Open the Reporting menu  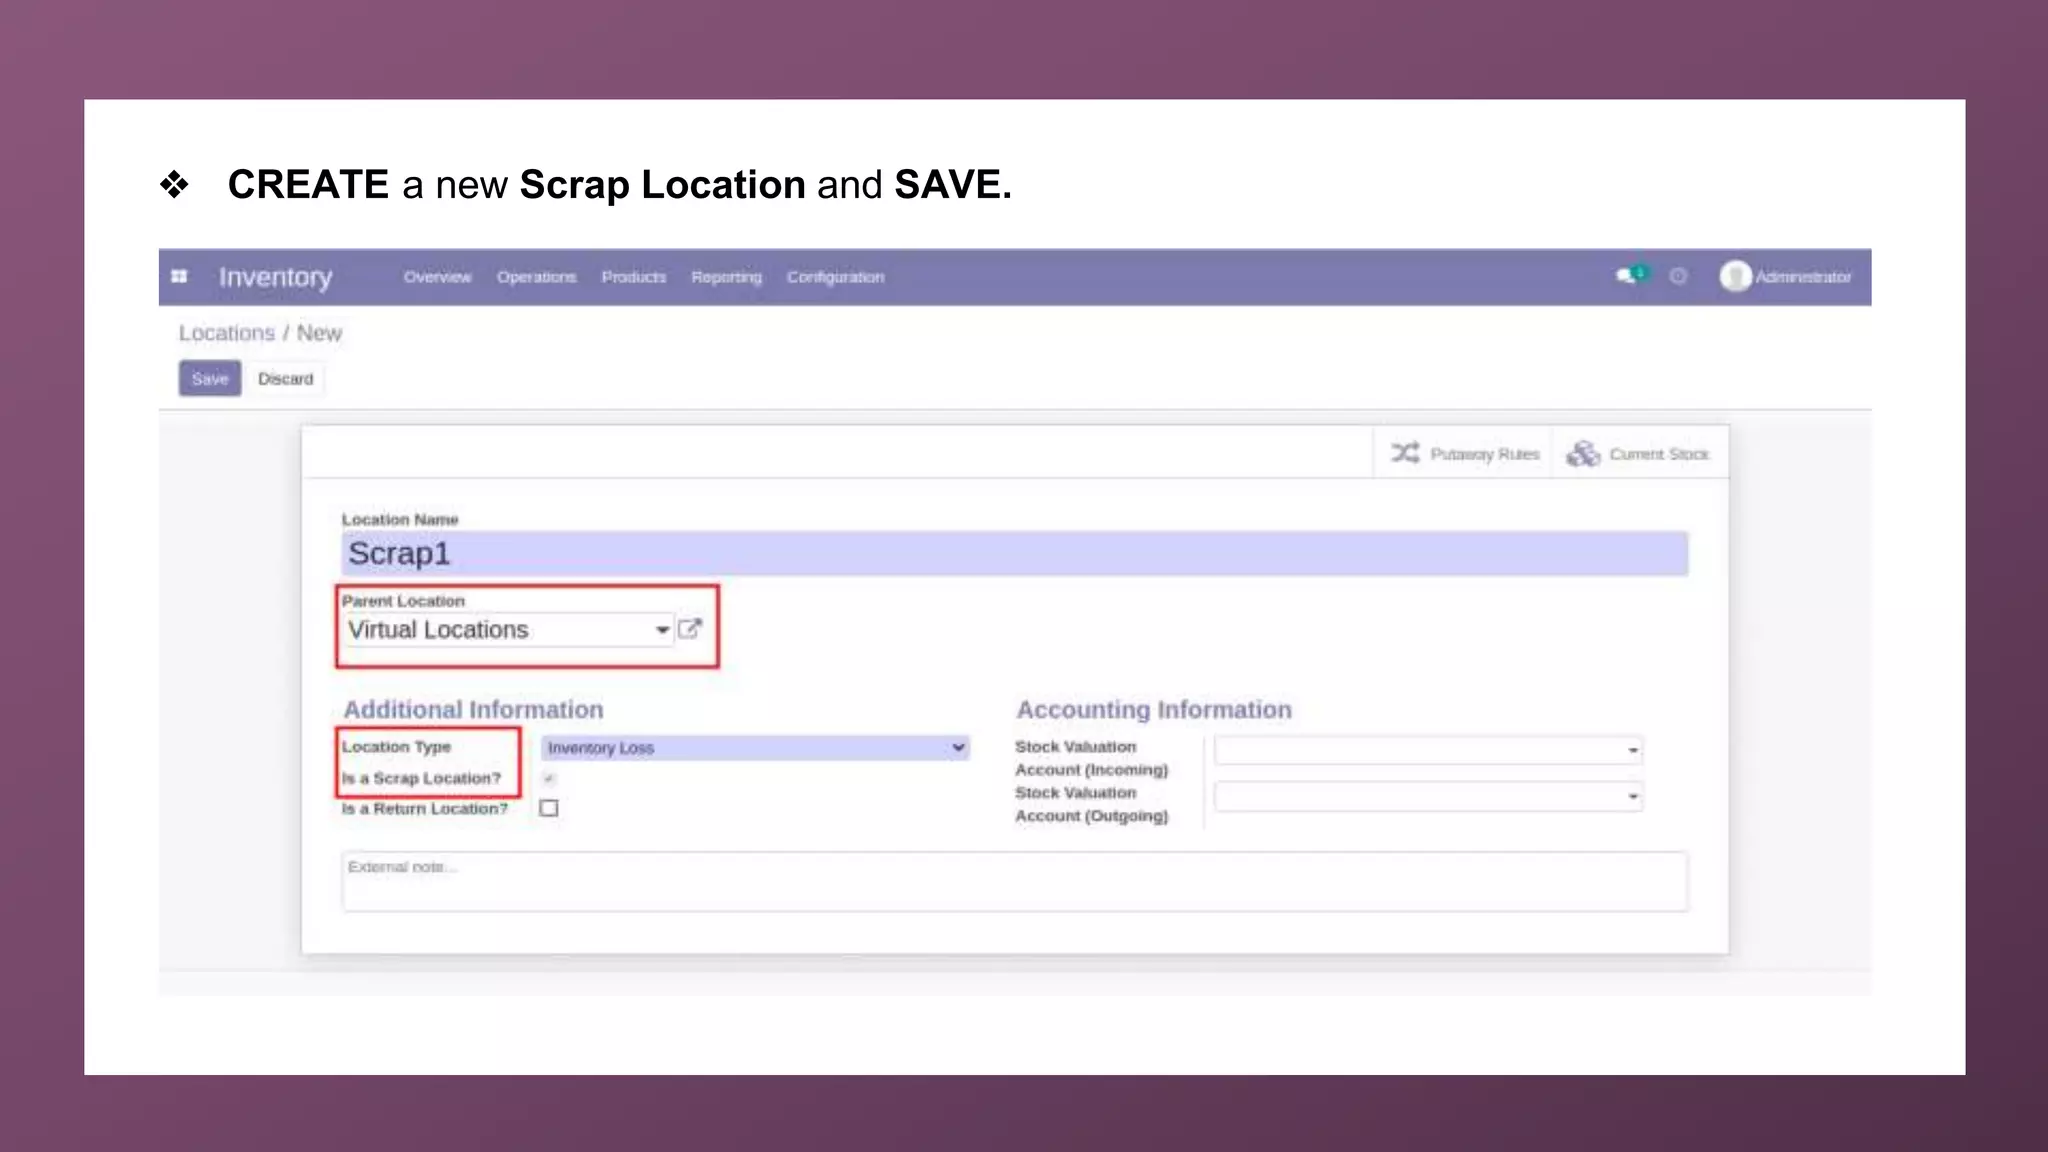coord(726,277)
